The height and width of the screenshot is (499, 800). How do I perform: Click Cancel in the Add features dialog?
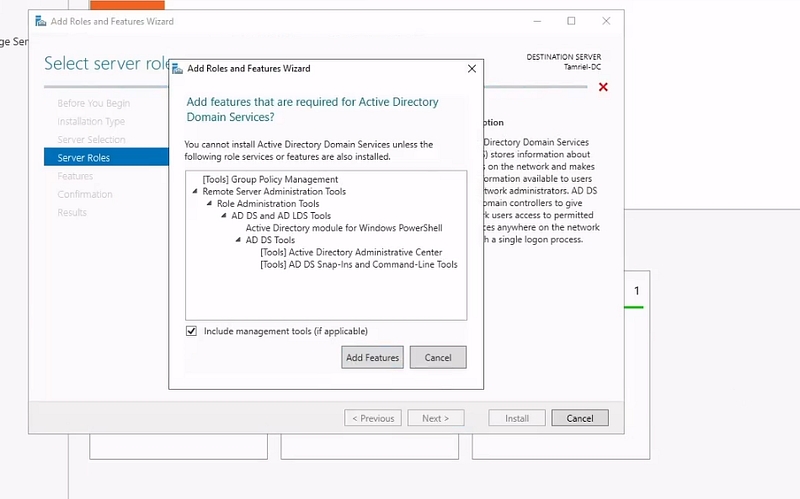[x=438, y=358]
